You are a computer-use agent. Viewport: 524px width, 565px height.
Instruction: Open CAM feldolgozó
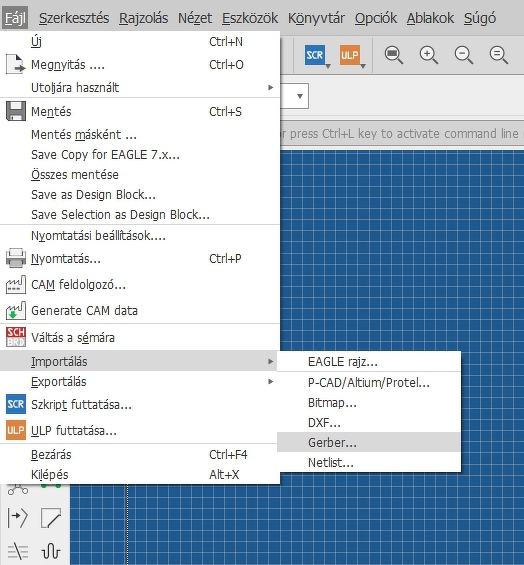140,285
